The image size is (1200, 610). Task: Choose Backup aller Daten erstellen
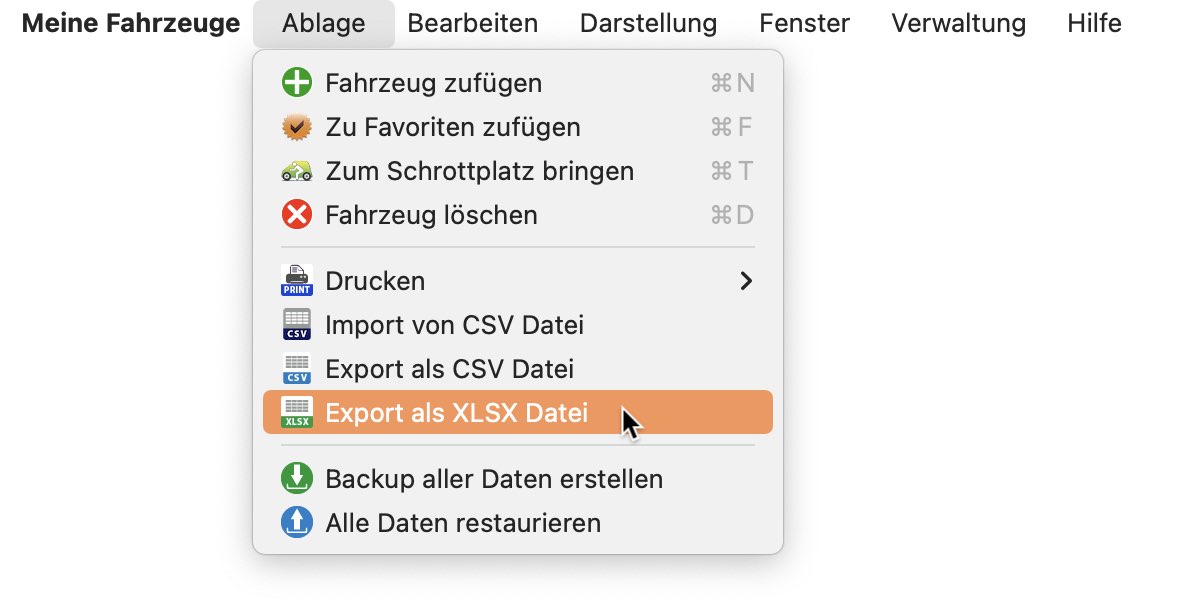(x=518, y=479)
